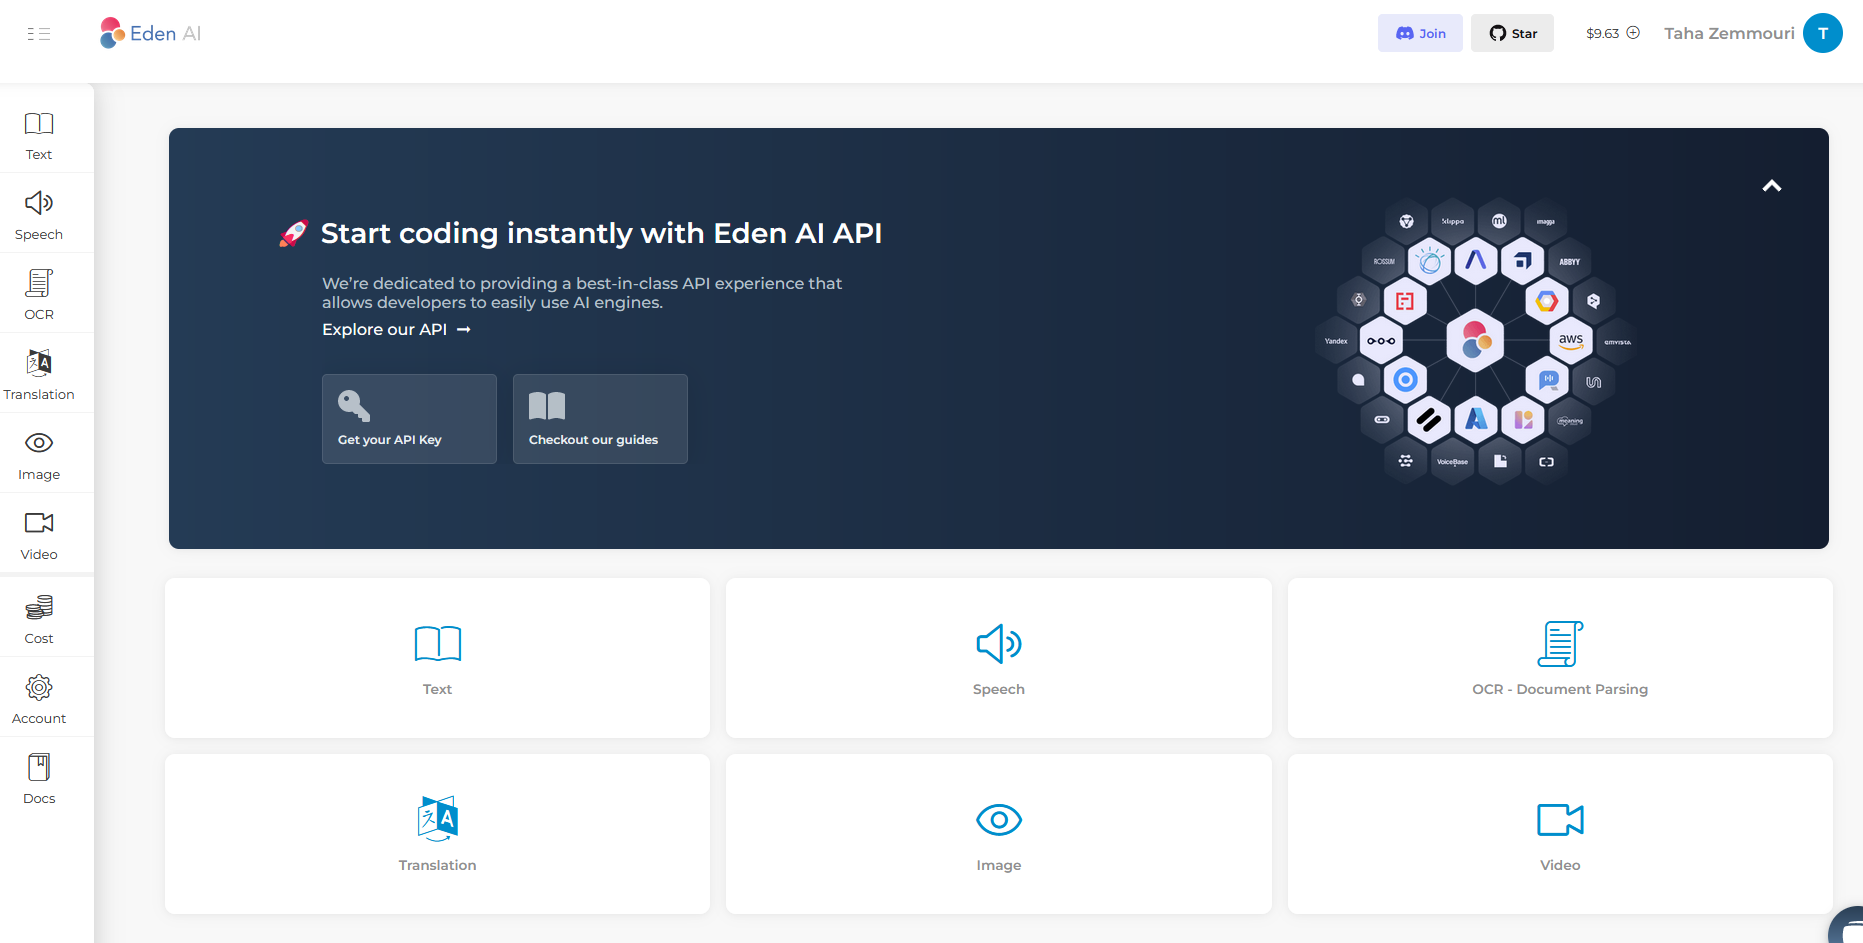Toggle the hamburger sidebar menu icon
The image size is (1863, 943).
tap(39, 34)
